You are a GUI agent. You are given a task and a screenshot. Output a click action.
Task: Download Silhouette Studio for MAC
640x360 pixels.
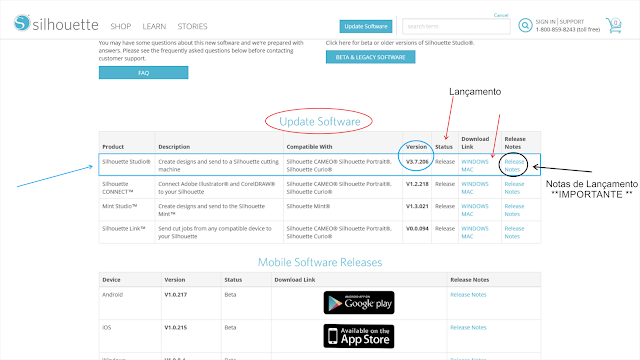467,169
